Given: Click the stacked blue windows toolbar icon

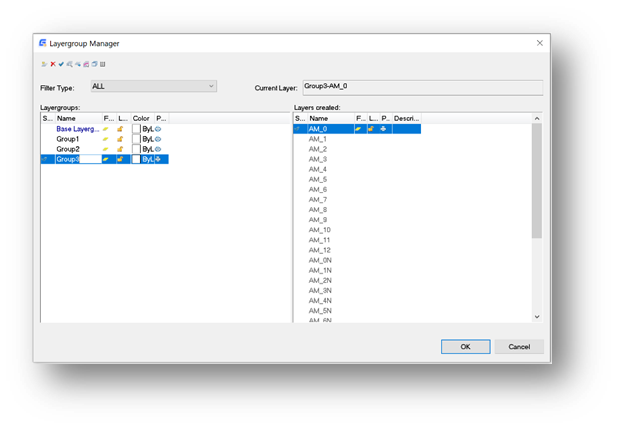Looking at the screenshot, I should point(94,64).
